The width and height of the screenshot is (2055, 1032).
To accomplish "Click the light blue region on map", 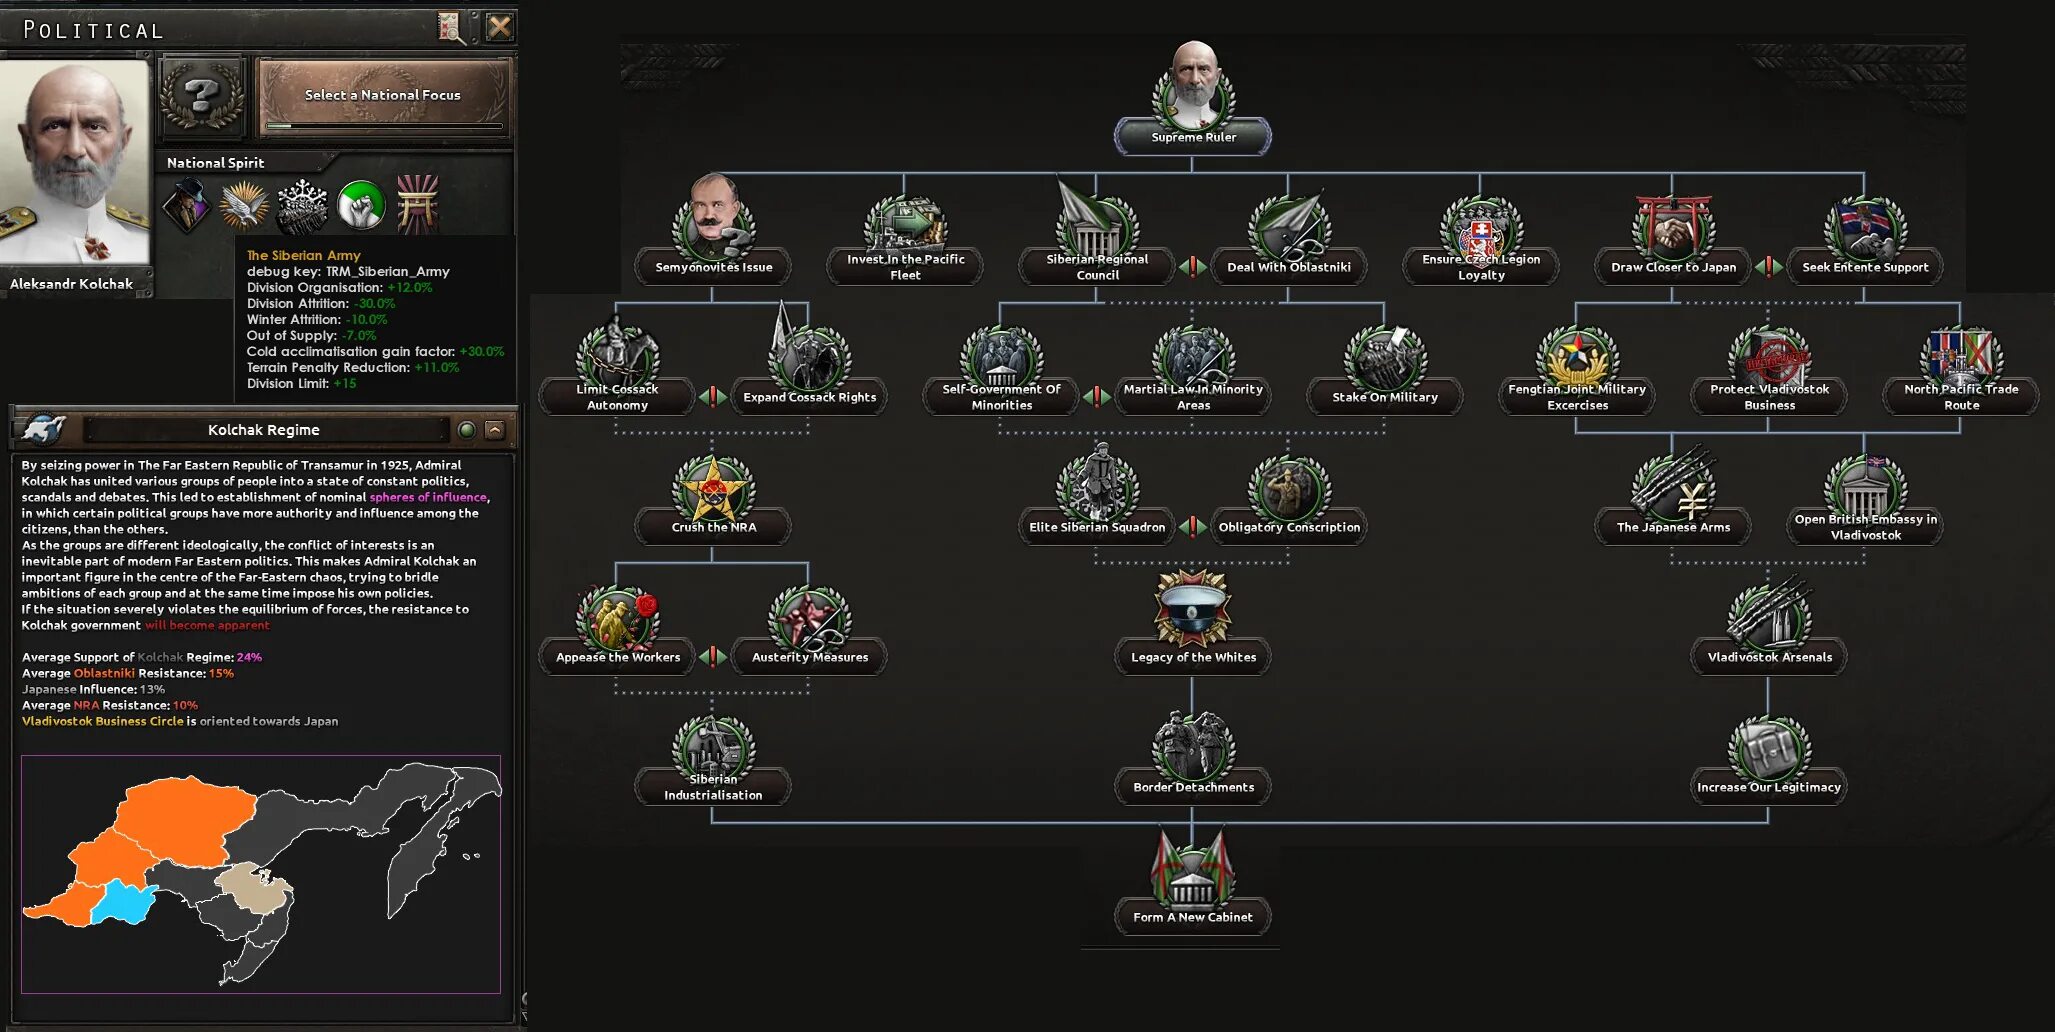I will click(124, 901).
